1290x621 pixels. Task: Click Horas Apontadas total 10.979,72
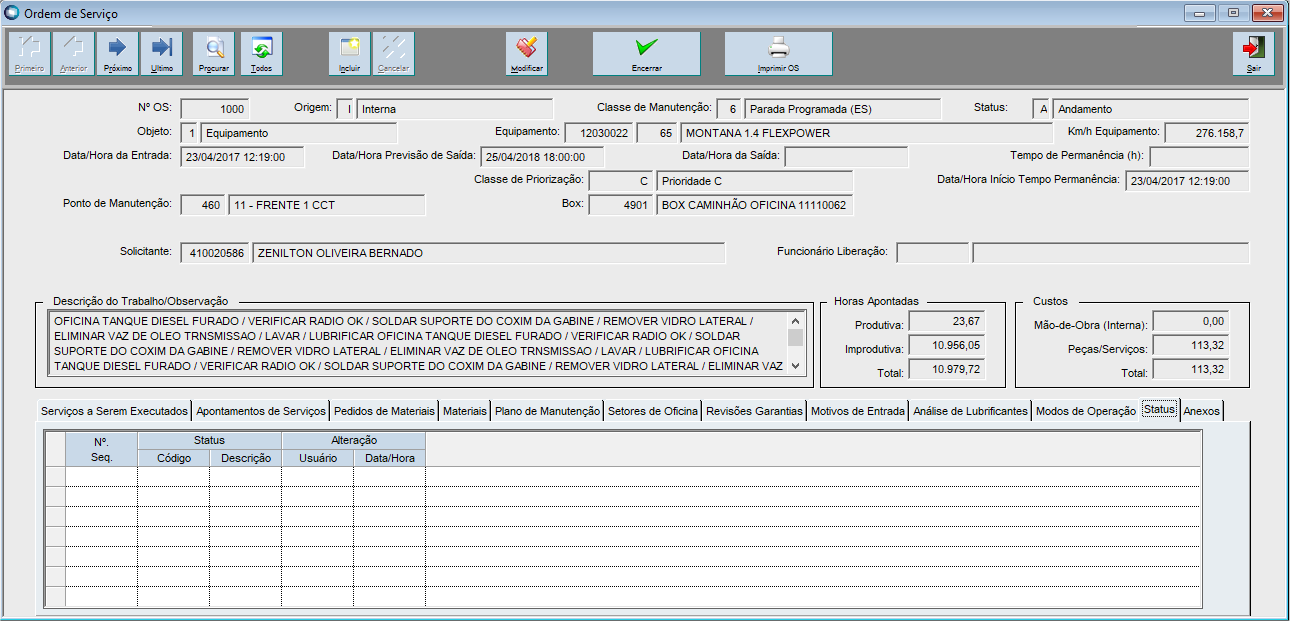point(945,370)
